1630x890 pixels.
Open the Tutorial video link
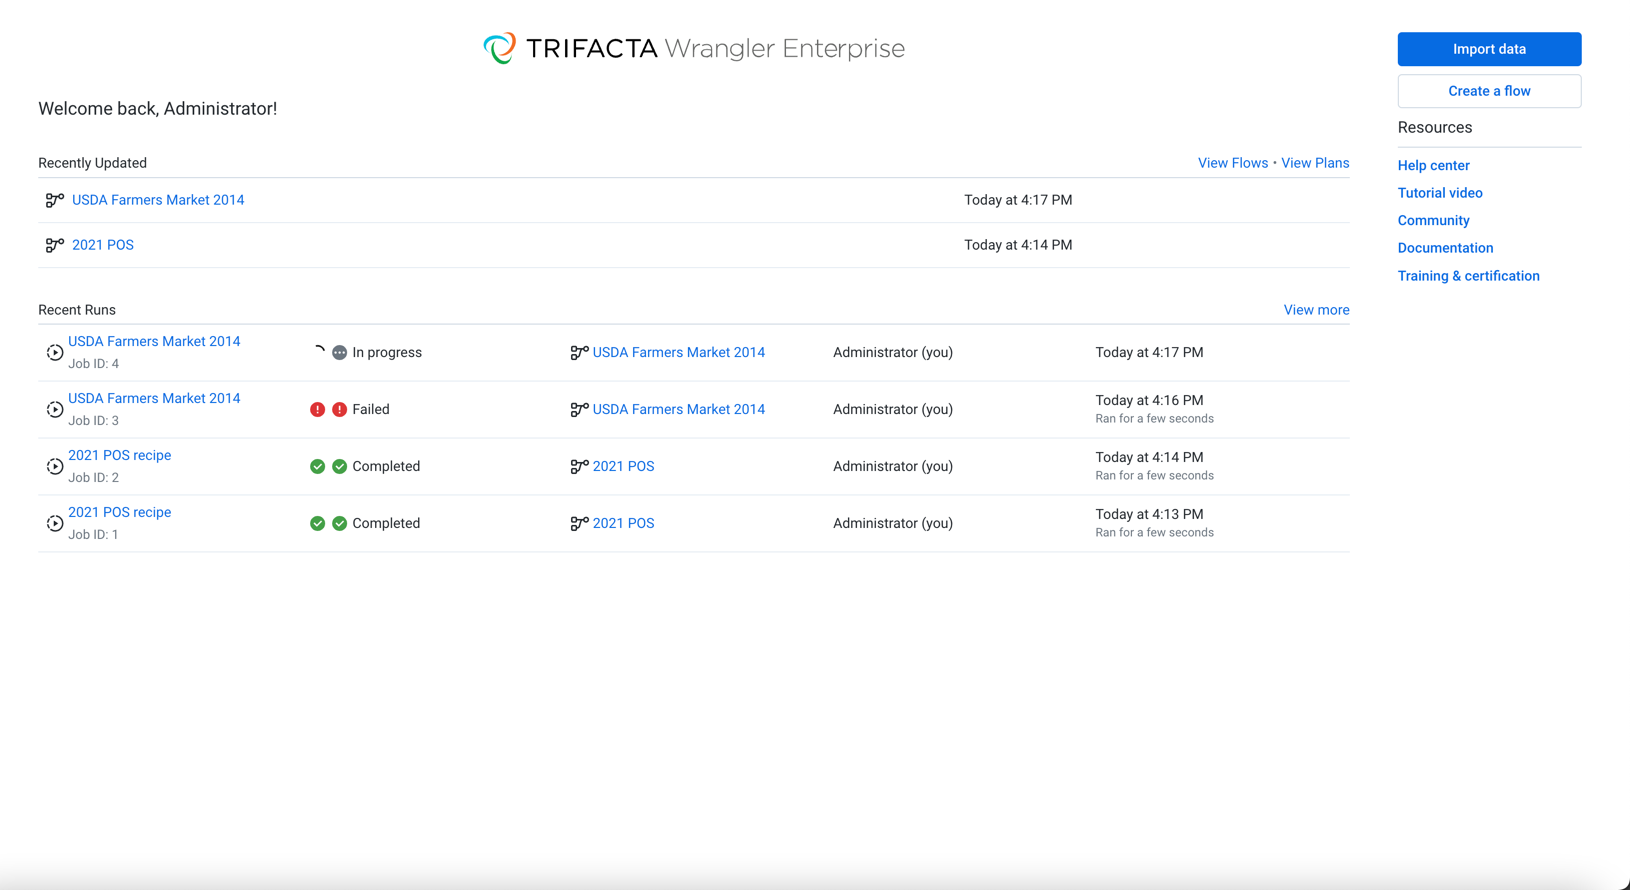tap(1440, 193)
